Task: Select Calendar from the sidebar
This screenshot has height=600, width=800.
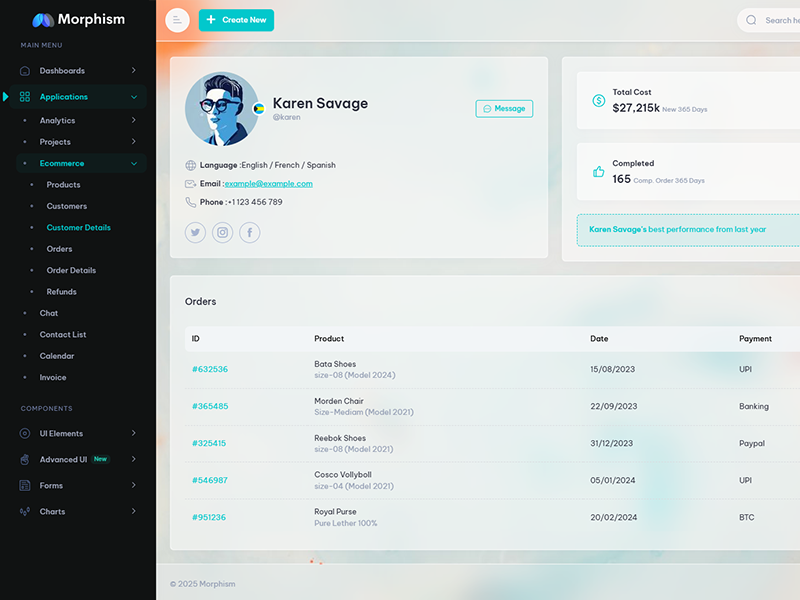Action: [x=57, y=356]
